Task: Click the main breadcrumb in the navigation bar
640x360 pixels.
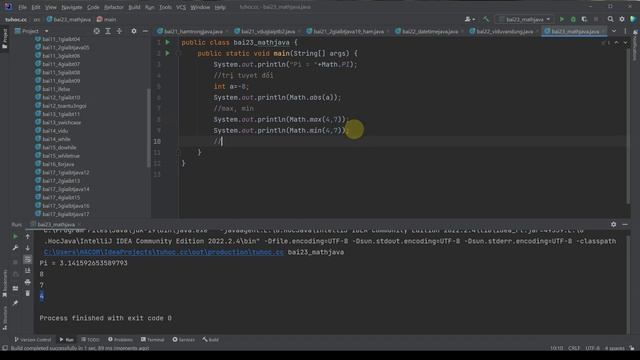Action: (107, 19)
